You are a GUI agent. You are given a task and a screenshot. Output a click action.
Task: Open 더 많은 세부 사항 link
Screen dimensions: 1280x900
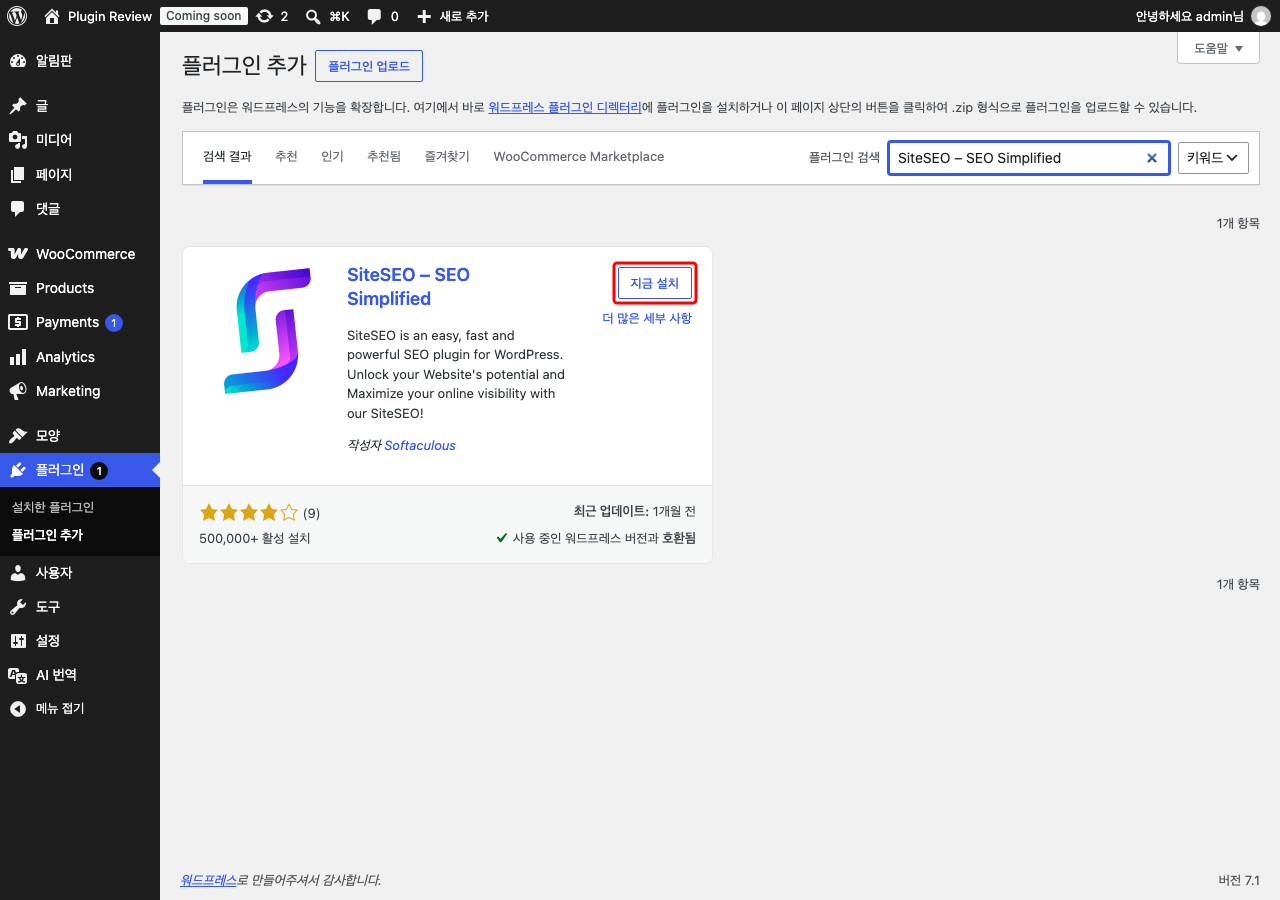[647, 319]
